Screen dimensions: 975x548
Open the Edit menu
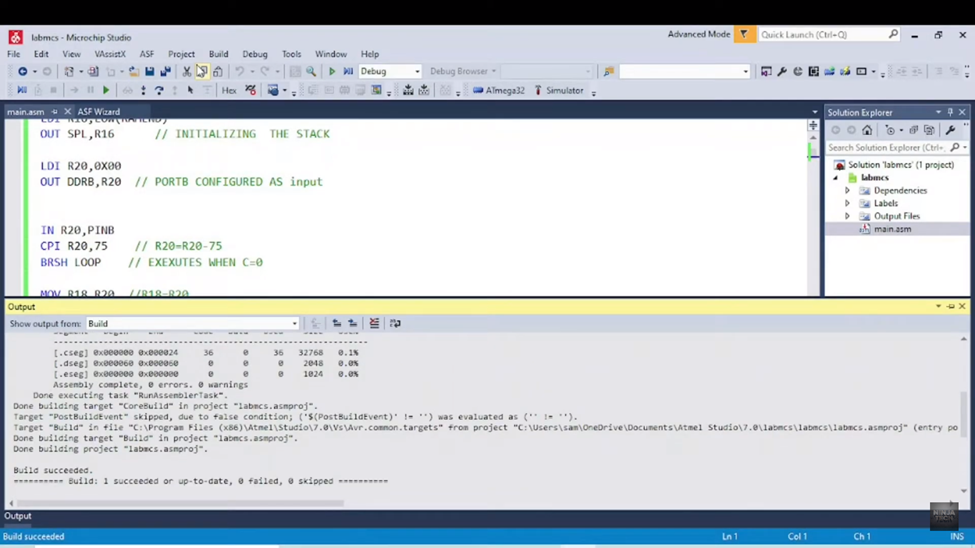pos(41,54)
